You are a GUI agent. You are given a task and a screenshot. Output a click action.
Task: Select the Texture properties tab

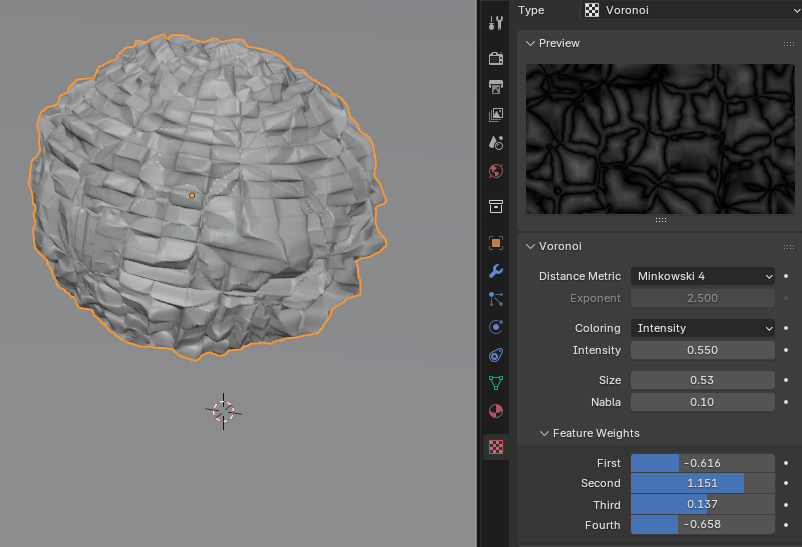coord(495,446)
